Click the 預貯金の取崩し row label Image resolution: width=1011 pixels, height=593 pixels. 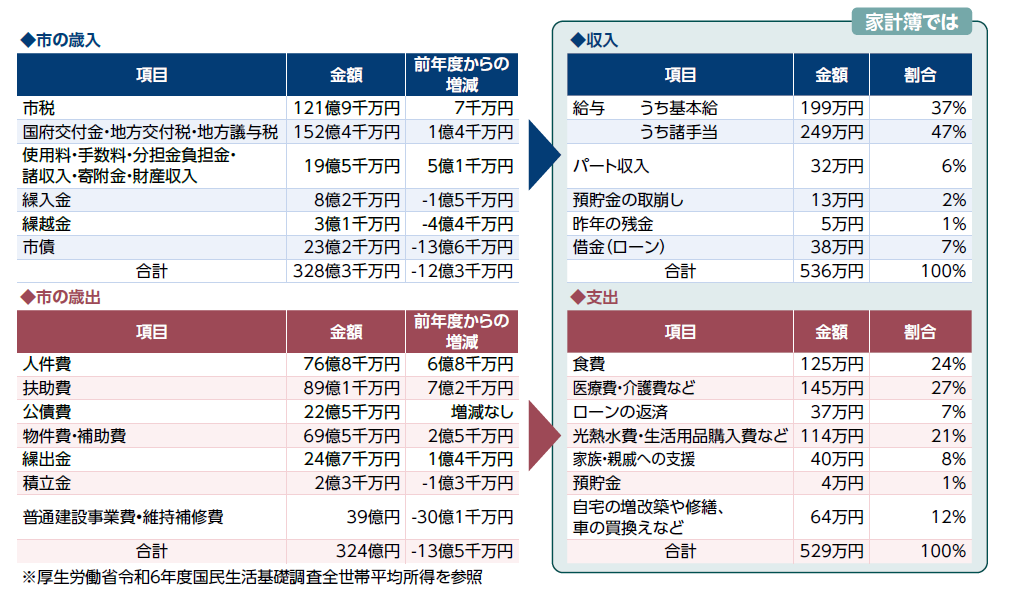click(x=628, y=200)
